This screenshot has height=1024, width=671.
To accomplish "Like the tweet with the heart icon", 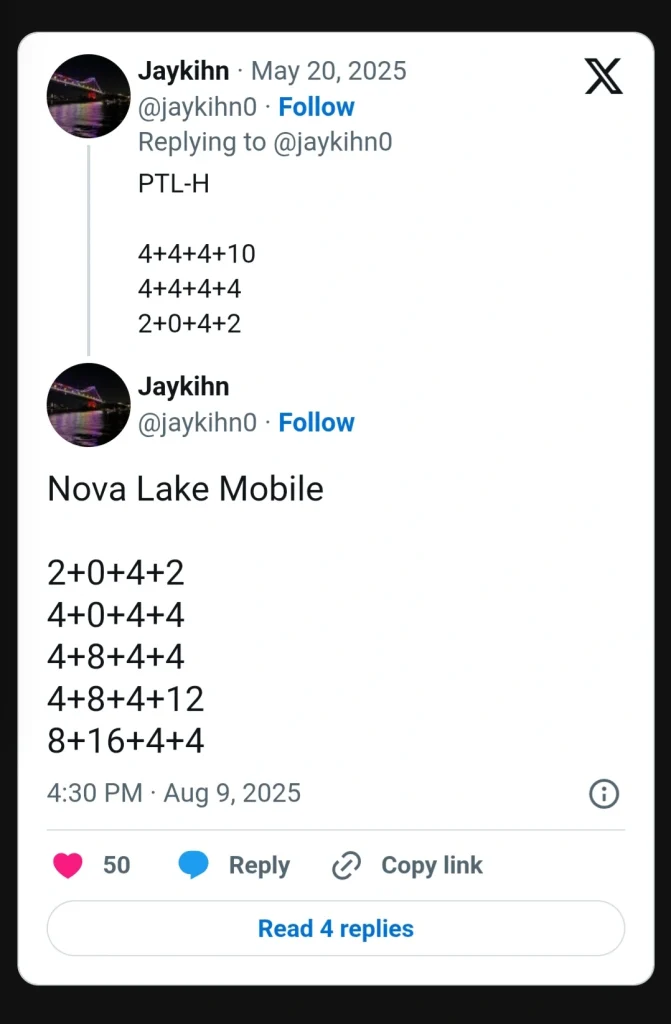I will 68,865.
